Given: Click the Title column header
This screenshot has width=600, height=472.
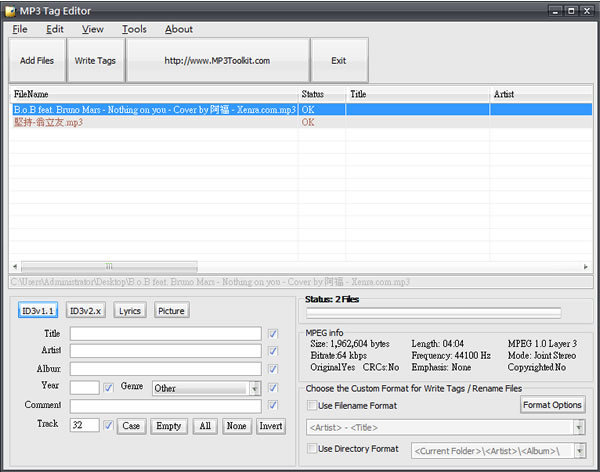Looking at the screenshot, I should tap(417, 94).
